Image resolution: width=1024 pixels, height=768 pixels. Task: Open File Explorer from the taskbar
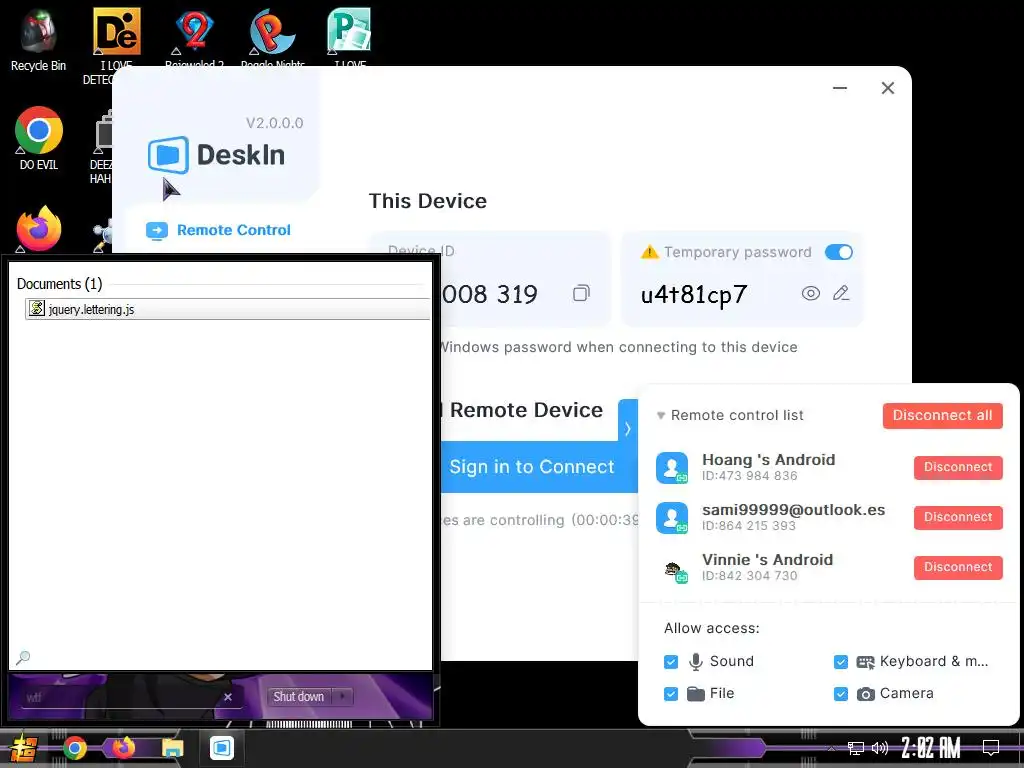[172, 748]
